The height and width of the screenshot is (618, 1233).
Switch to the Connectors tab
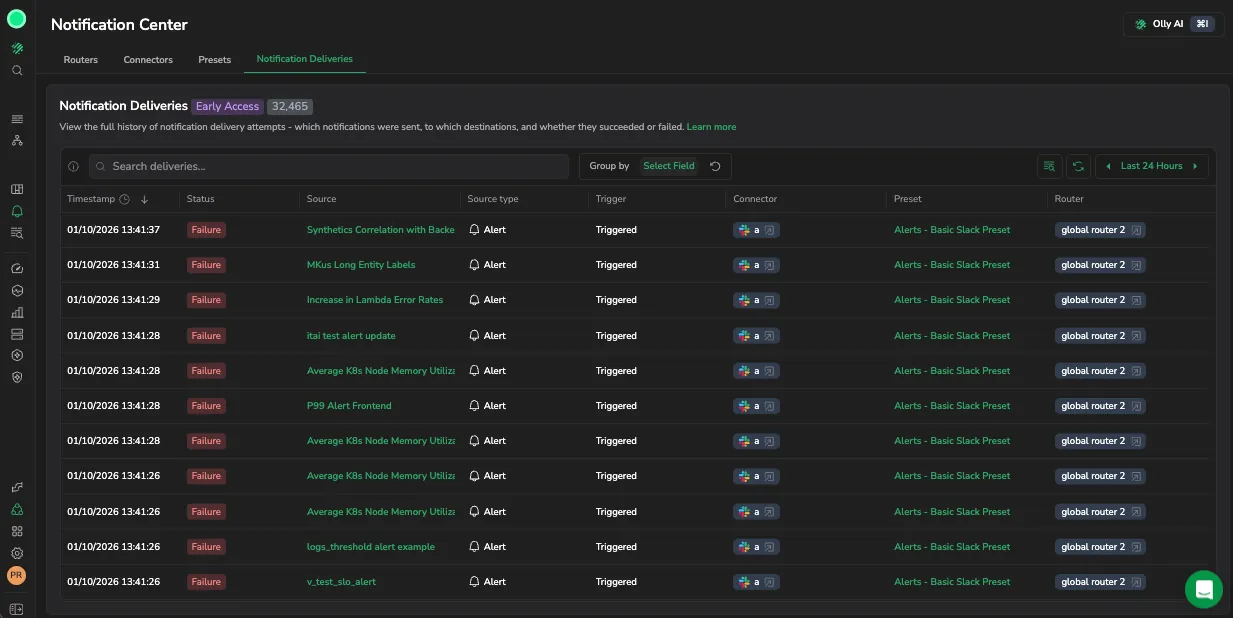pos(148,60)
